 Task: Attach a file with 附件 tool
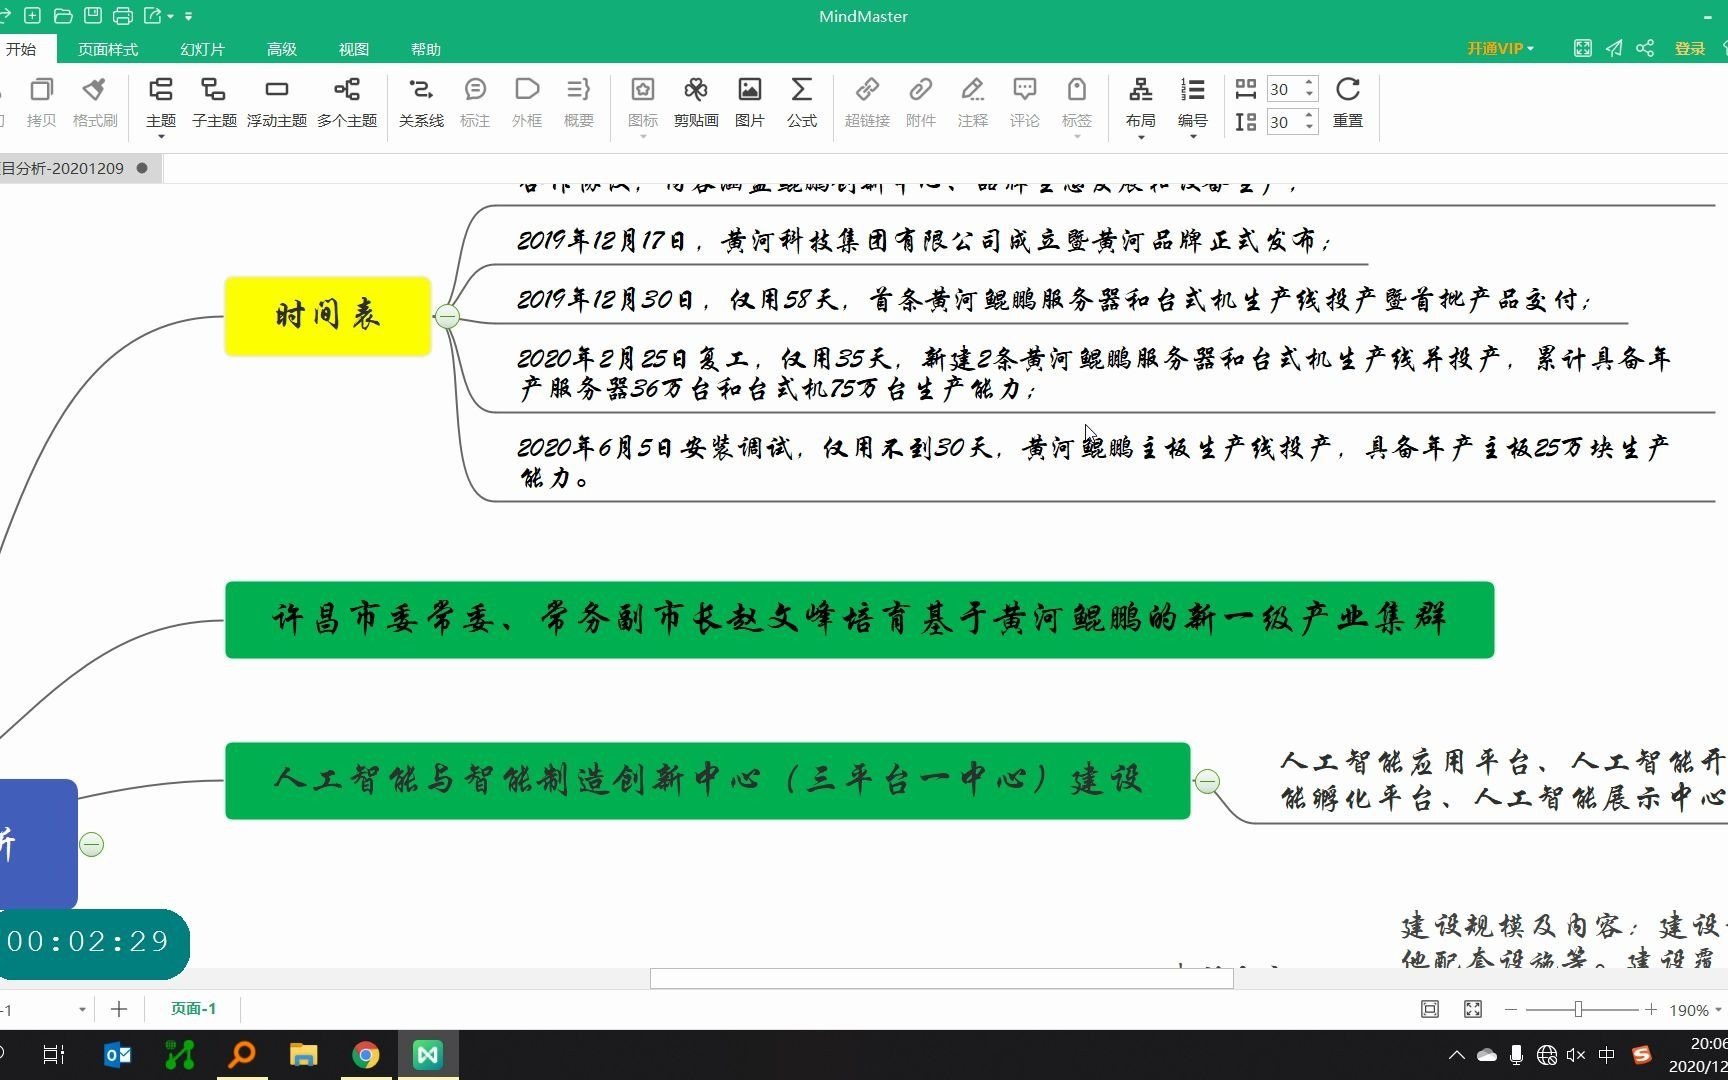[x=920, y=103]
